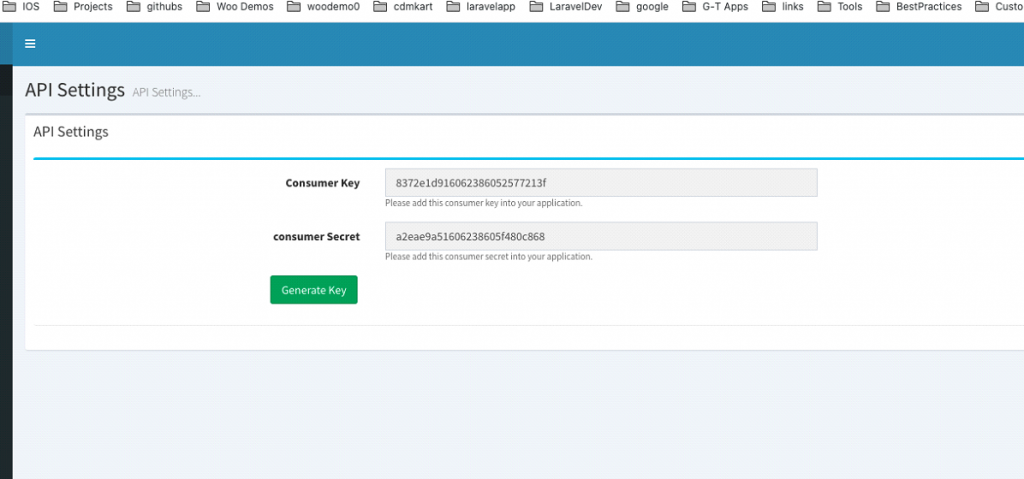The image size is (1024, 479).
Task: Open the cdmkart bookmarks folder
Action: pyautogui.click(x=404, y=7)
